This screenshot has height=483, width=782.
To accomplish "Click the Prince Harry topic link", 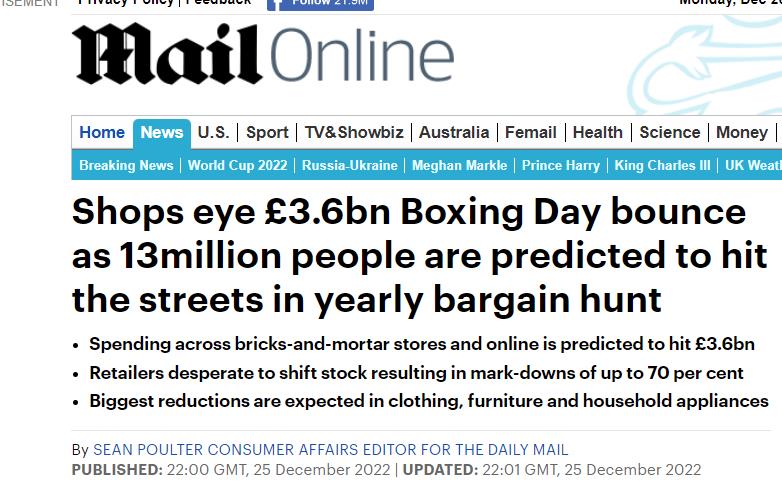I will point(561,165).
